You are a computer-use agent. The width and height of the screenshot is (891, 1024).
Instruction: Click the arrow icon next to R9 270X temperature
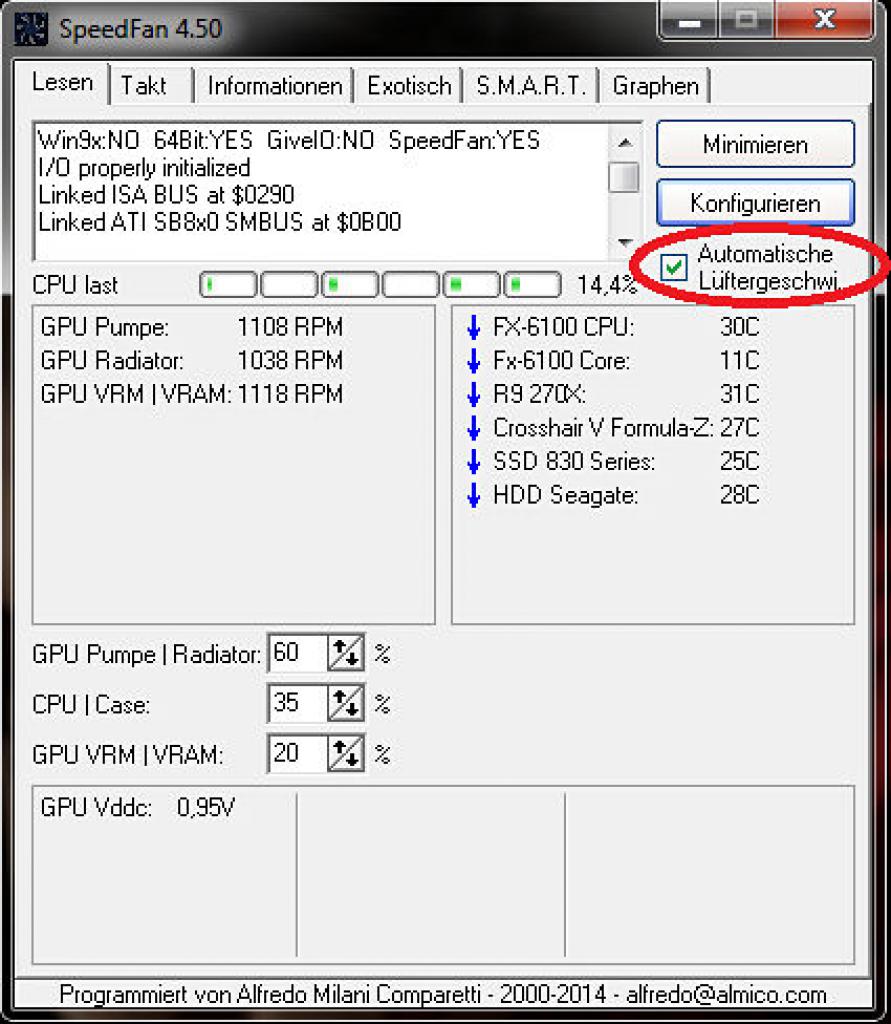tap(474, 394)
